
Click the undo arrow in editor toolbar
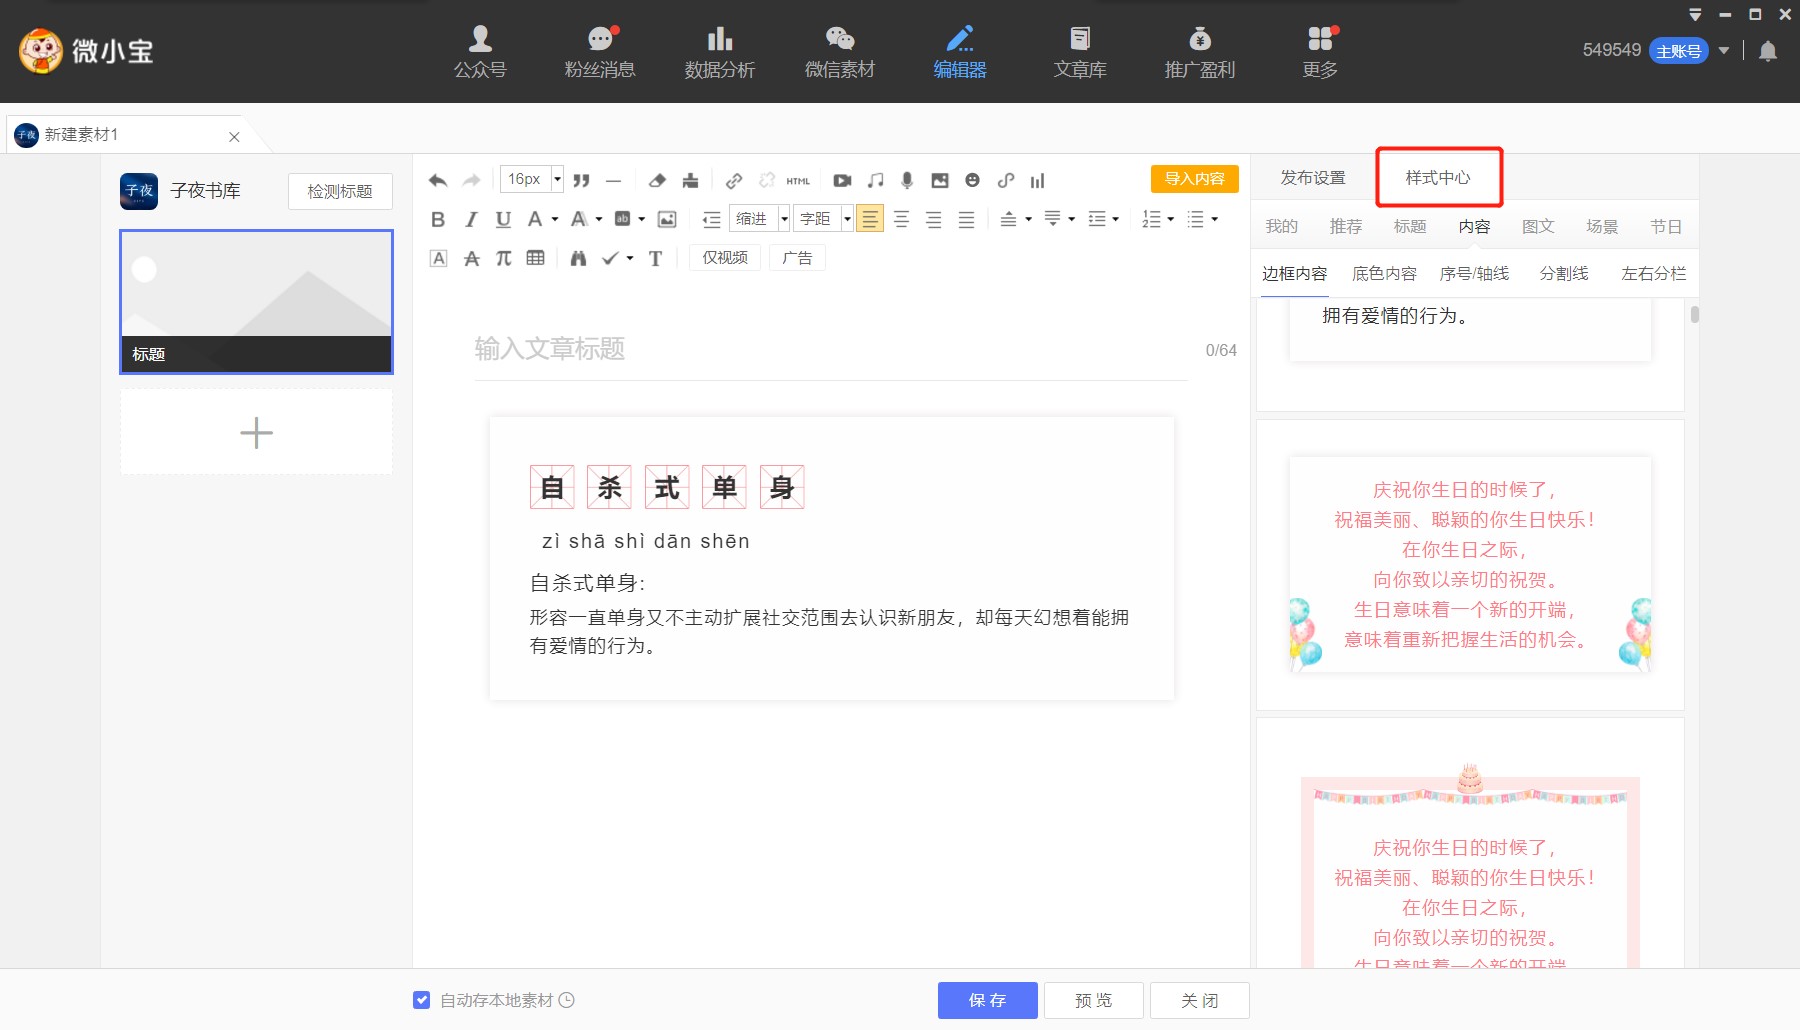click(437, 180)
